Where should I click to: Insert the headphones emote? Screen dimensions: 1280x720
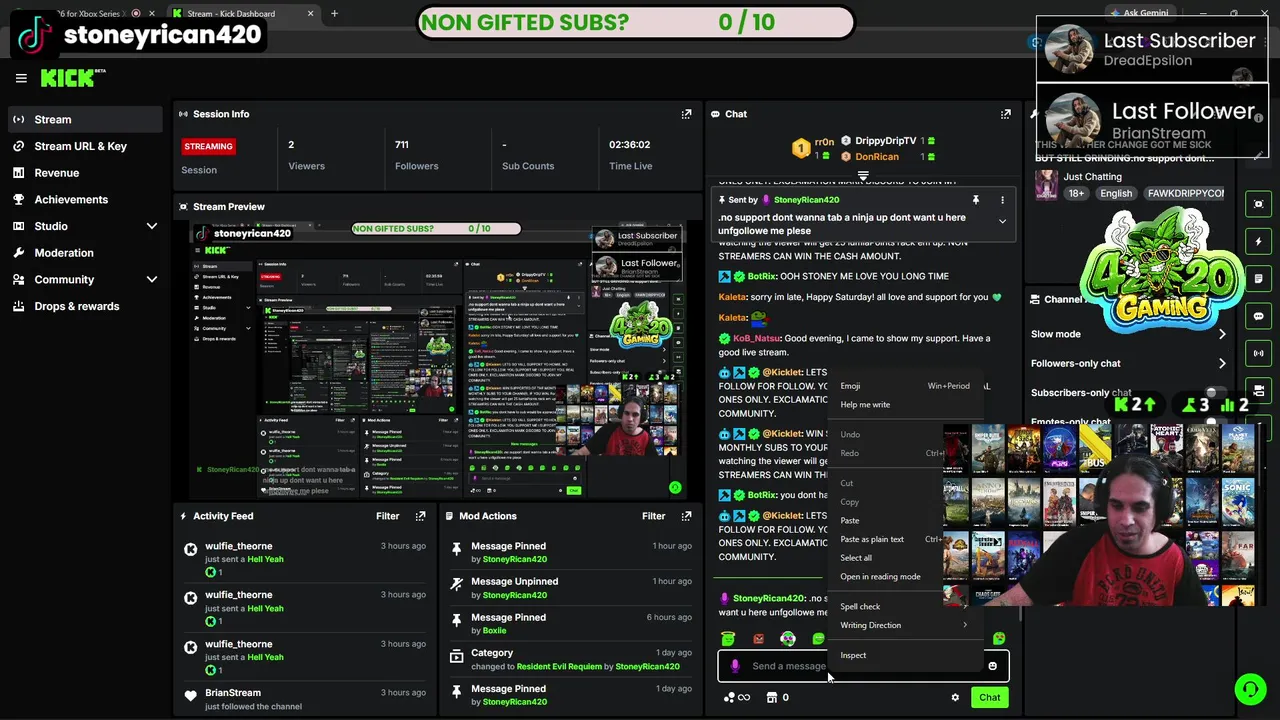[788, 639]
